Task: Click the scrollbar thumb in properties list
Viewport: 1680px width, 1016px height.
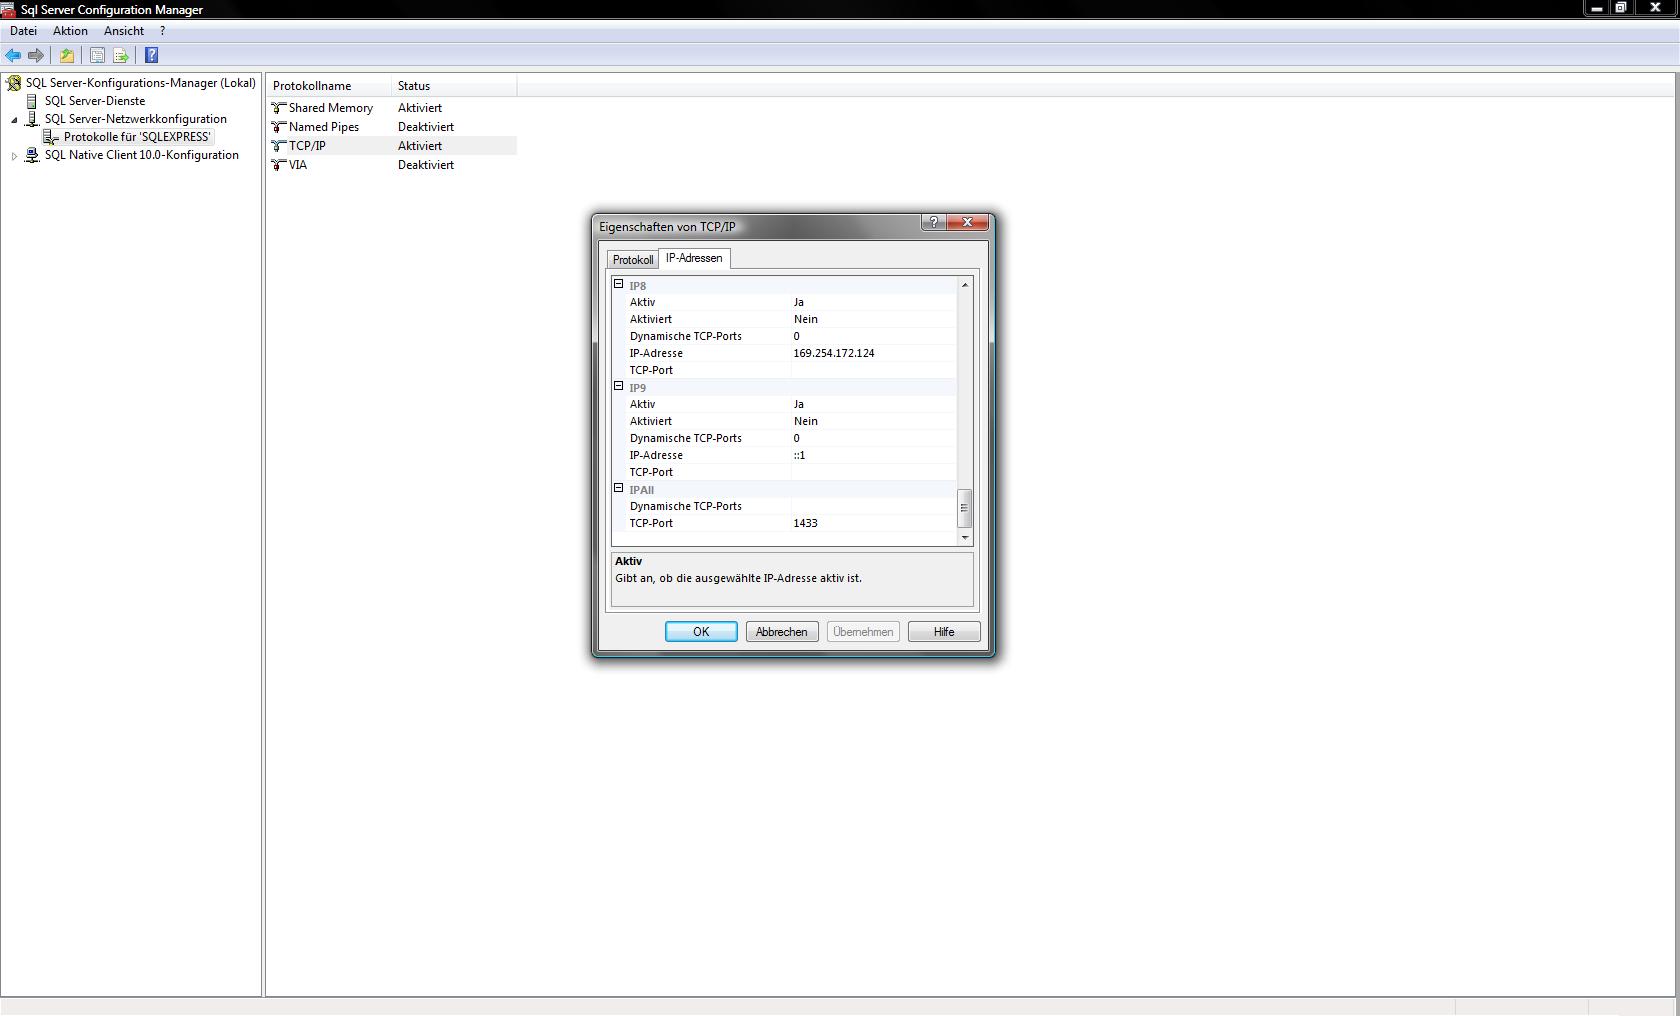Action: click(965, 508)
